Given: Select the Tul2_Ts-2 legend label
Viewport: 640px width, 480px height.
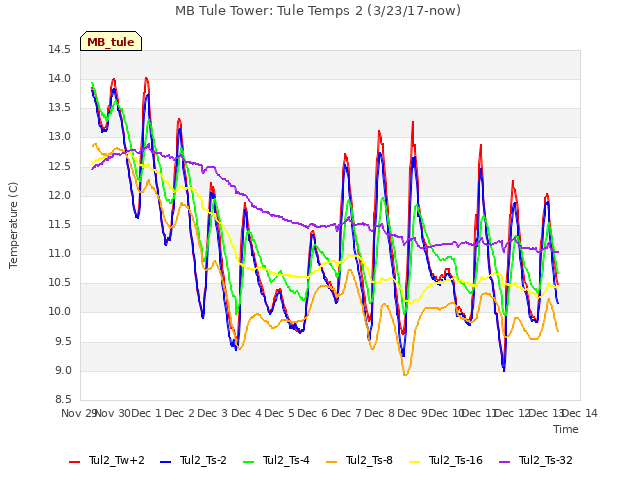Looking at the screenshot, I should [203, 460].
